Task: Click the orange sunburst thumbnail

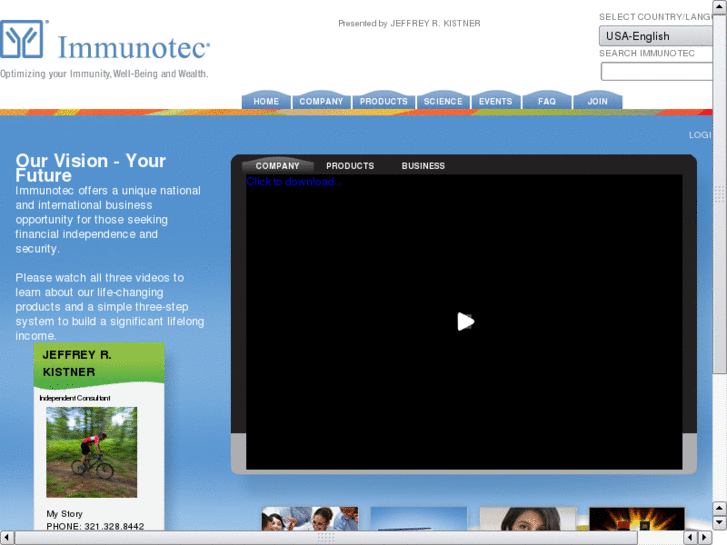Action: coord(637,519)
